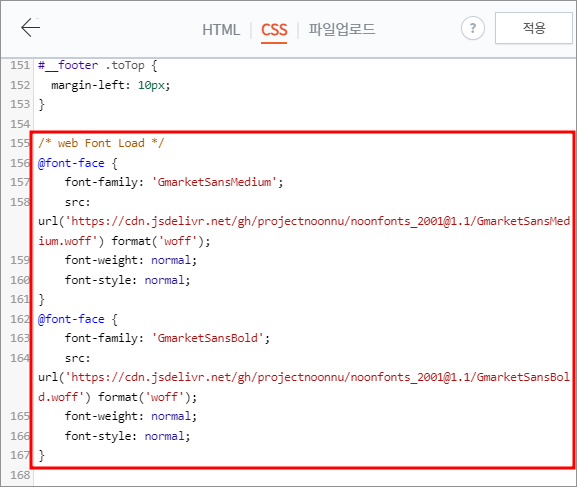This screenshot has height=487, width=577.
Task: Place cursor on empty line 168
Action: tap(304, 475)
